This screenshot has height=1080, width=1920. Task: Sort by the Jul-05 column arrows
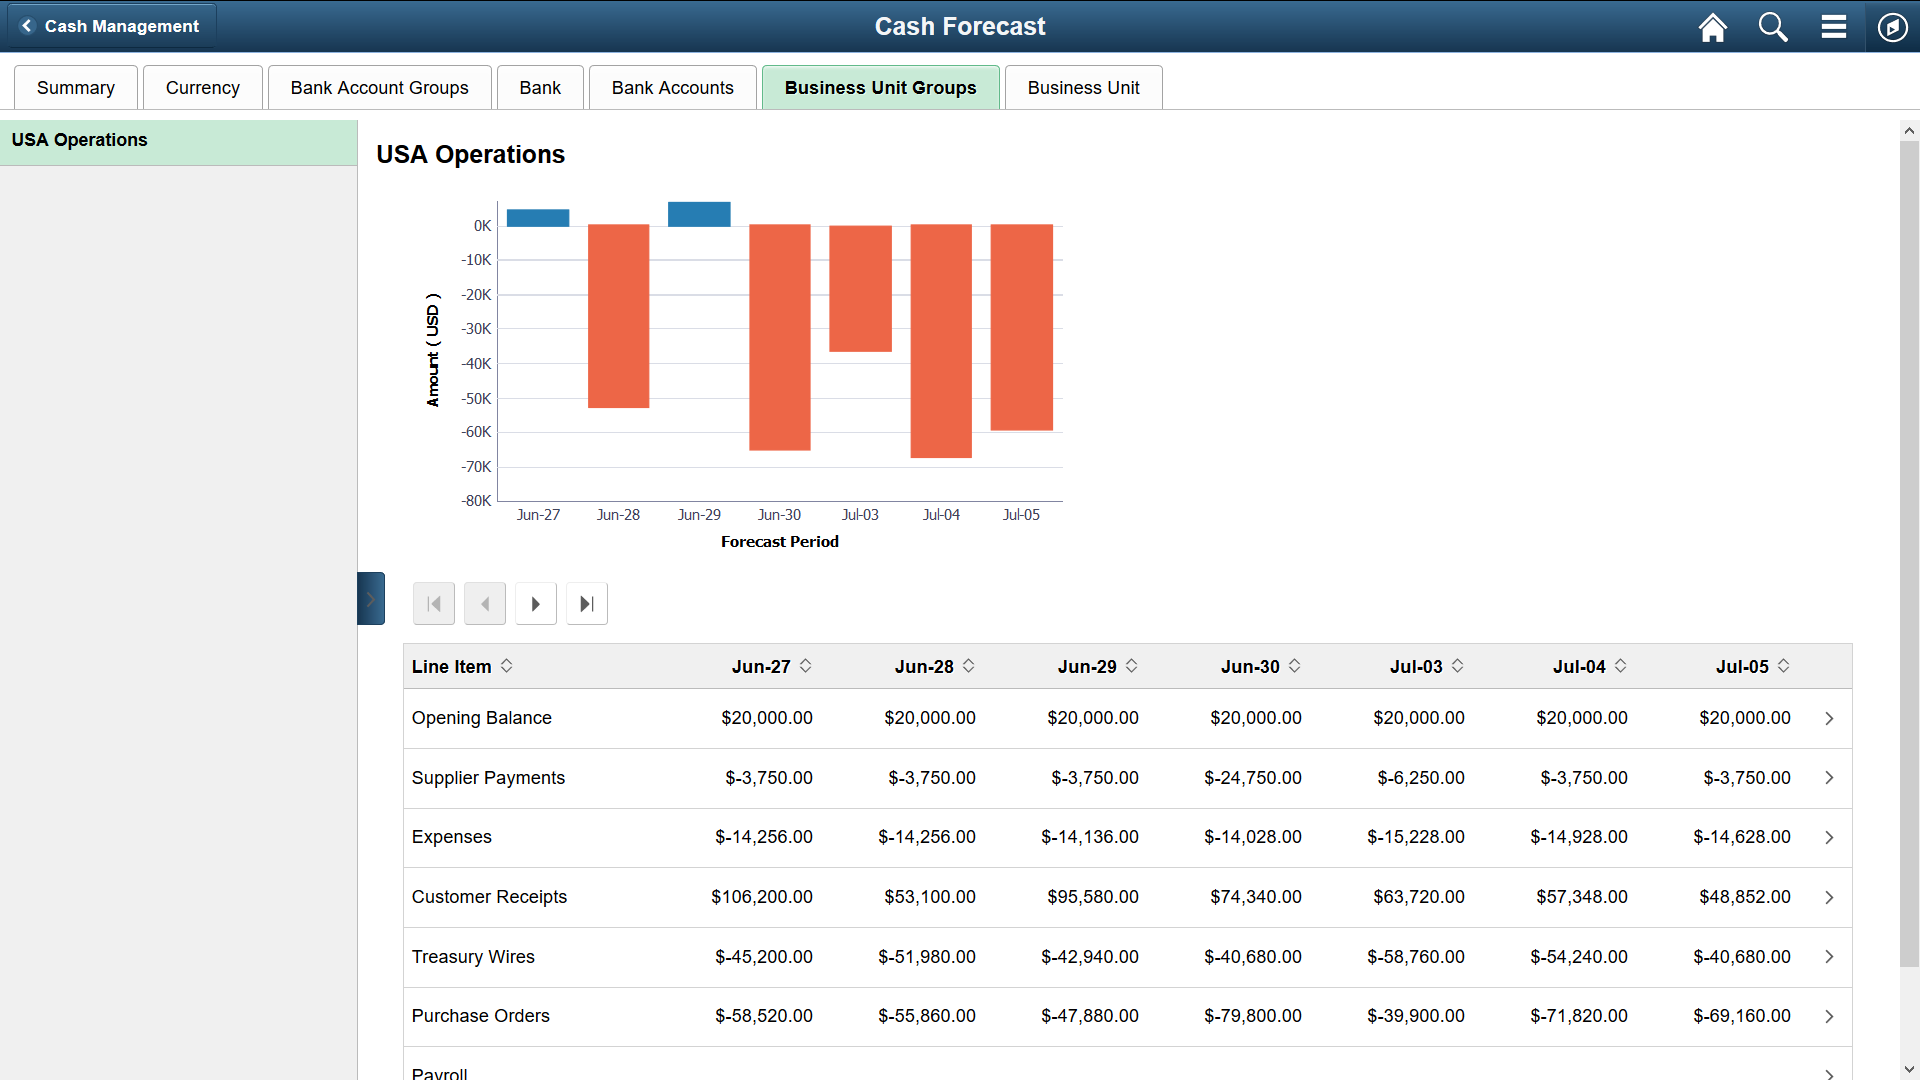click(1784, 666)
